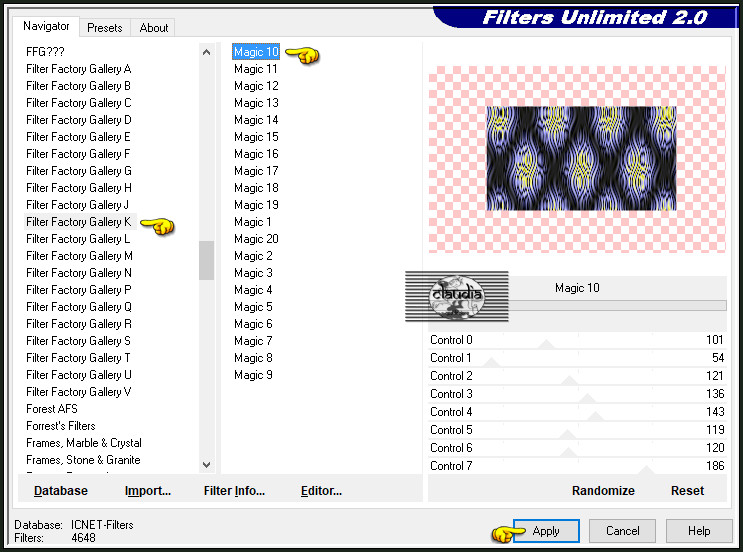Click the Apply button

click(546, 531)
